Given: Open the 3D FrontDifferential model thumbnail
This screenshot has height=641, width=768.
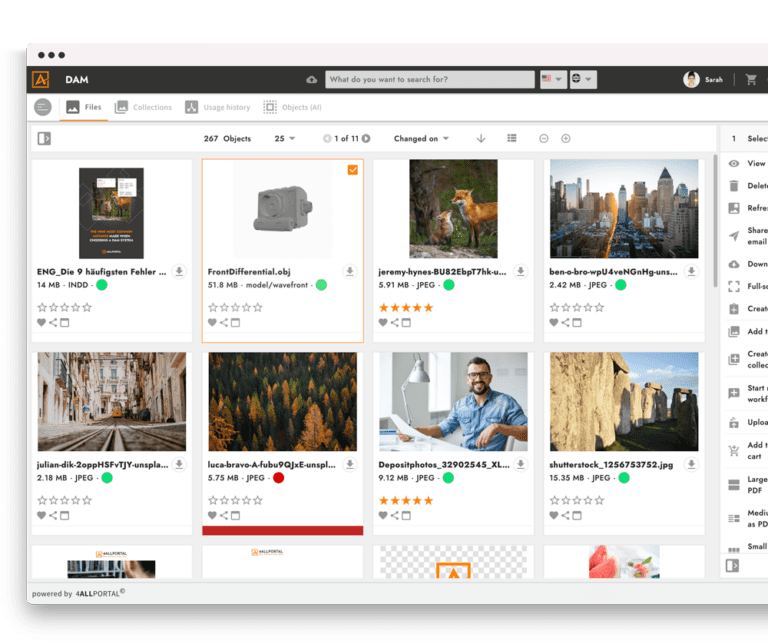Looking at the screenshot, I should (283, 210).
